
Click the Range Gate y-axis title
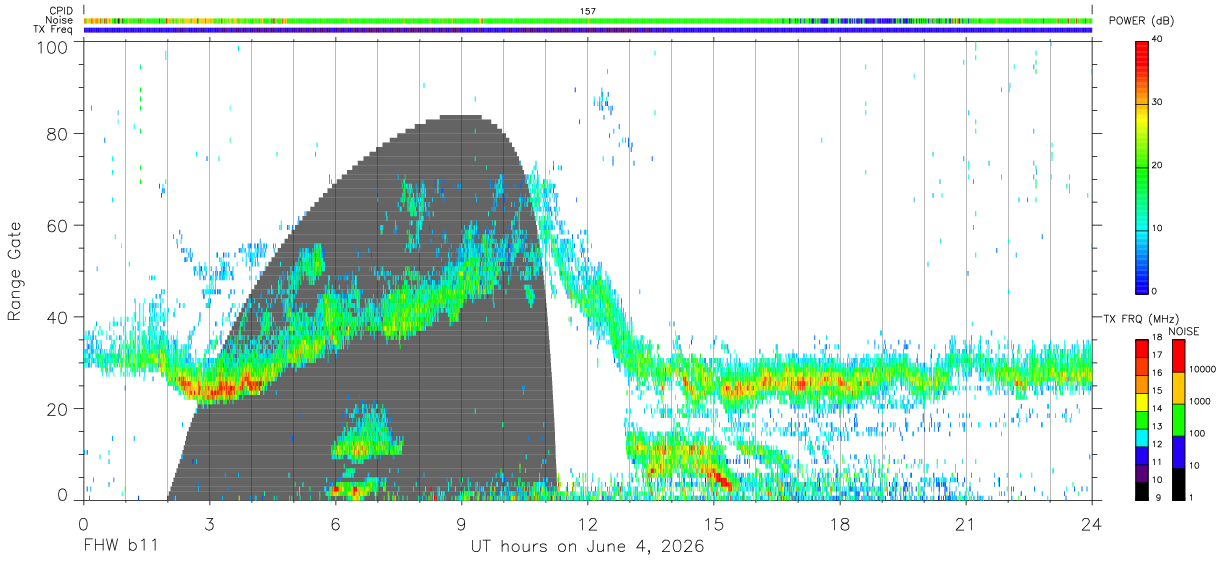15,272
